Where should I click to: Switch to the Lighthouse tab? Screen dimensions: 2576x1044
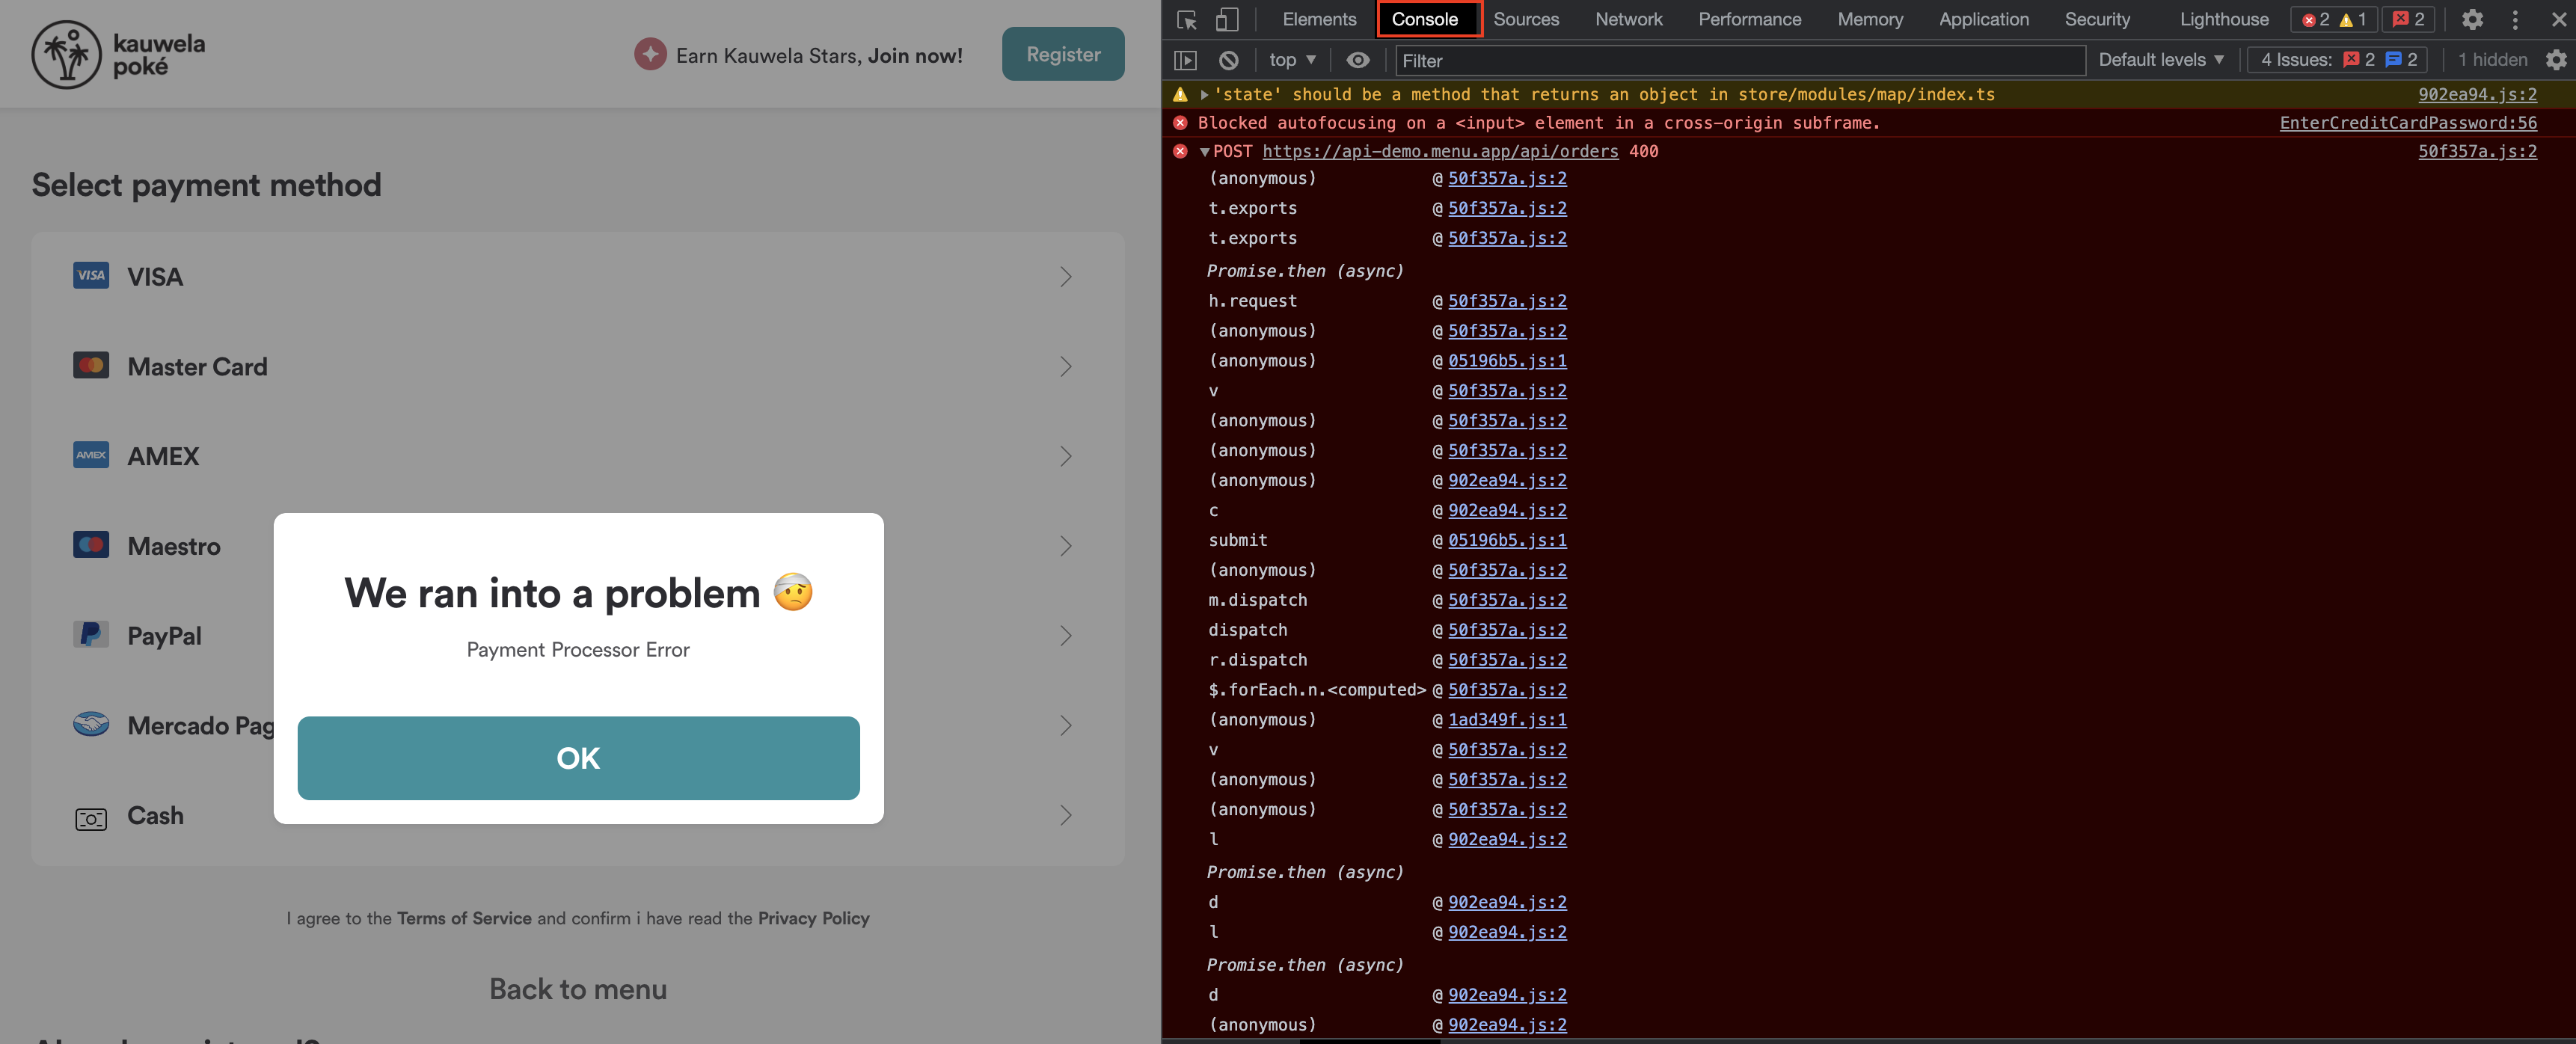pos(2223,19)
